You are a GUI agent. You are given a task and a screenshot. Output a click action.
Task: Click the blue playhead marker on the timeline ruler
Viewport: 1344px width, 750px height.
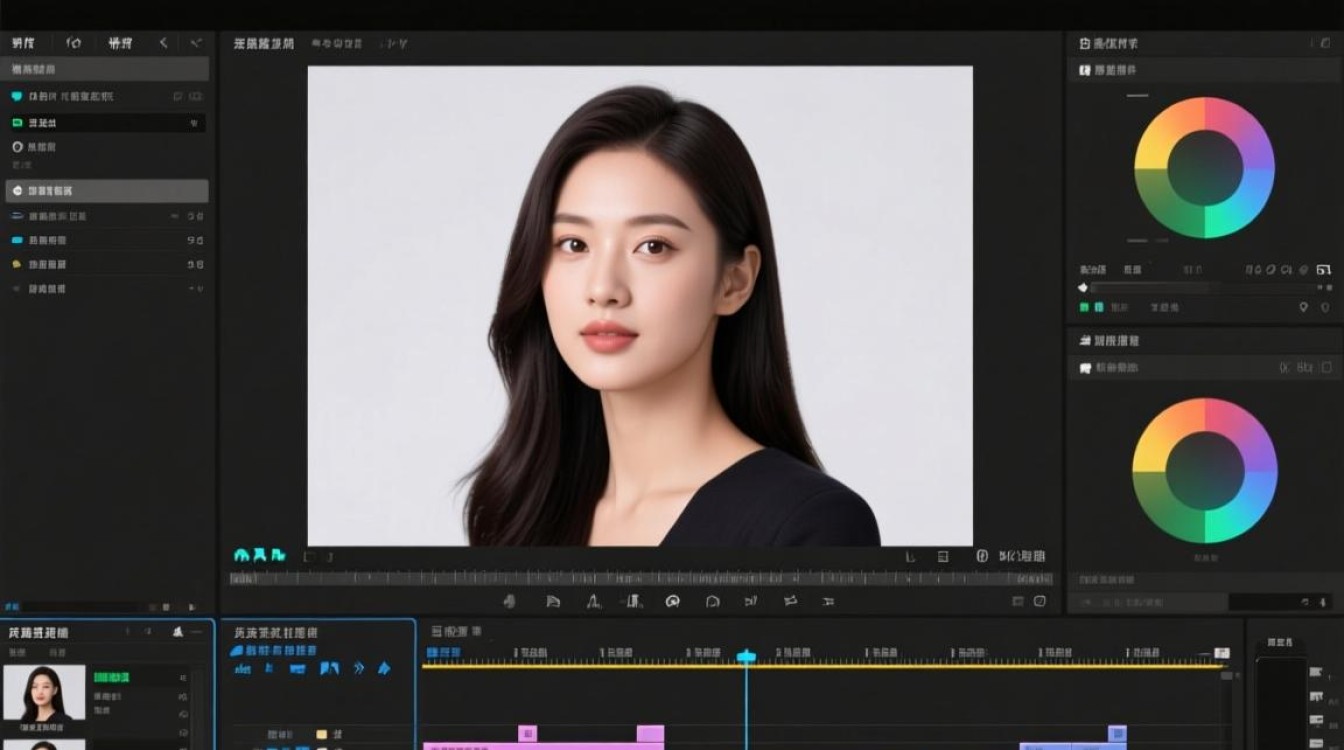click(x=746, y=656)
